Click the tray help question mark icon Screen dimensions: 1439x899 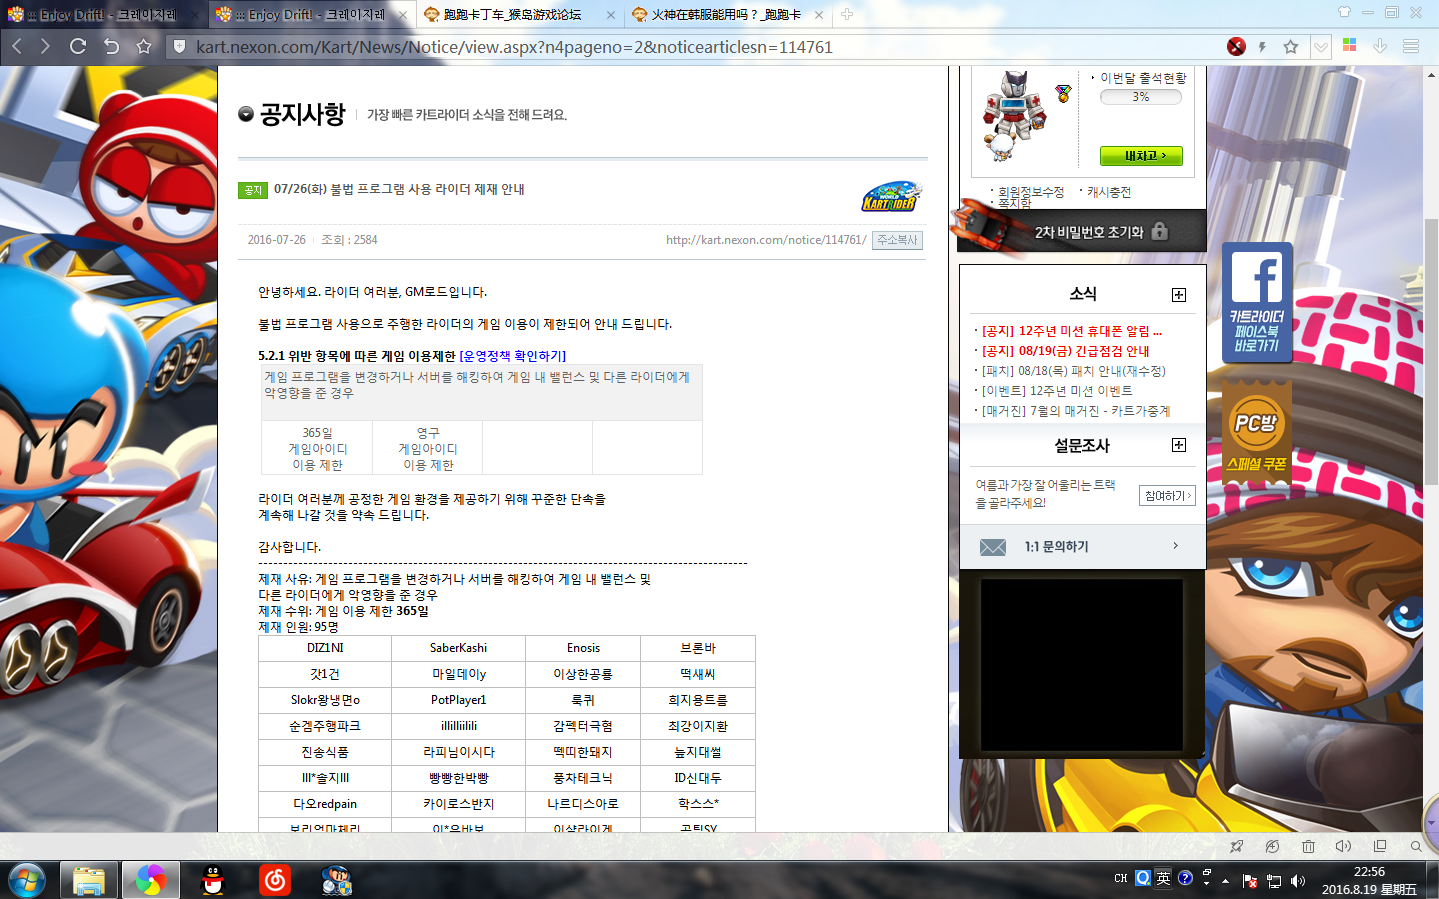coord(1185,878)
